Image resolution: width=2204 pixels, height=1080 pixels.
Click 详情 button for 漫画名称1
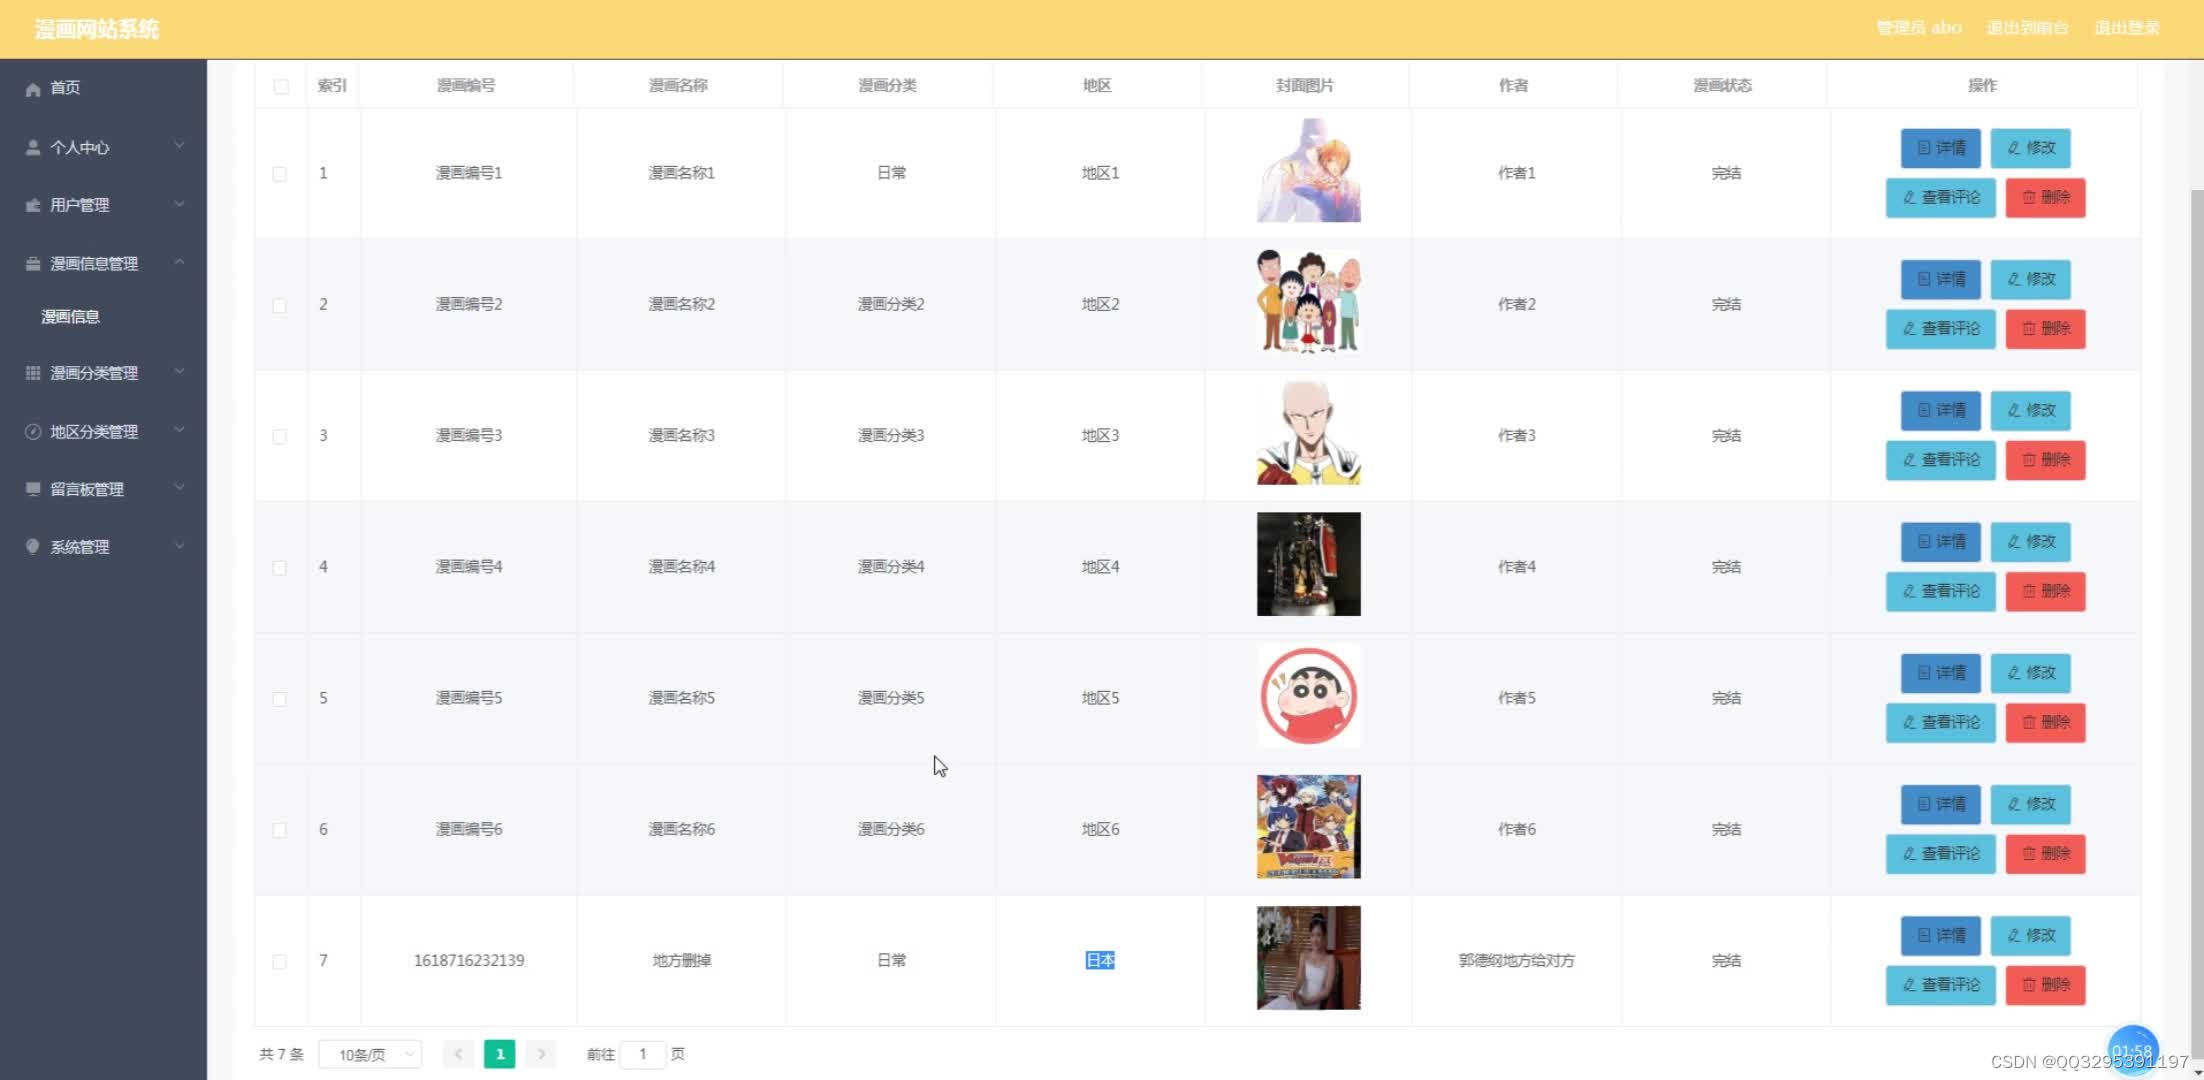tap(1940, 148)
